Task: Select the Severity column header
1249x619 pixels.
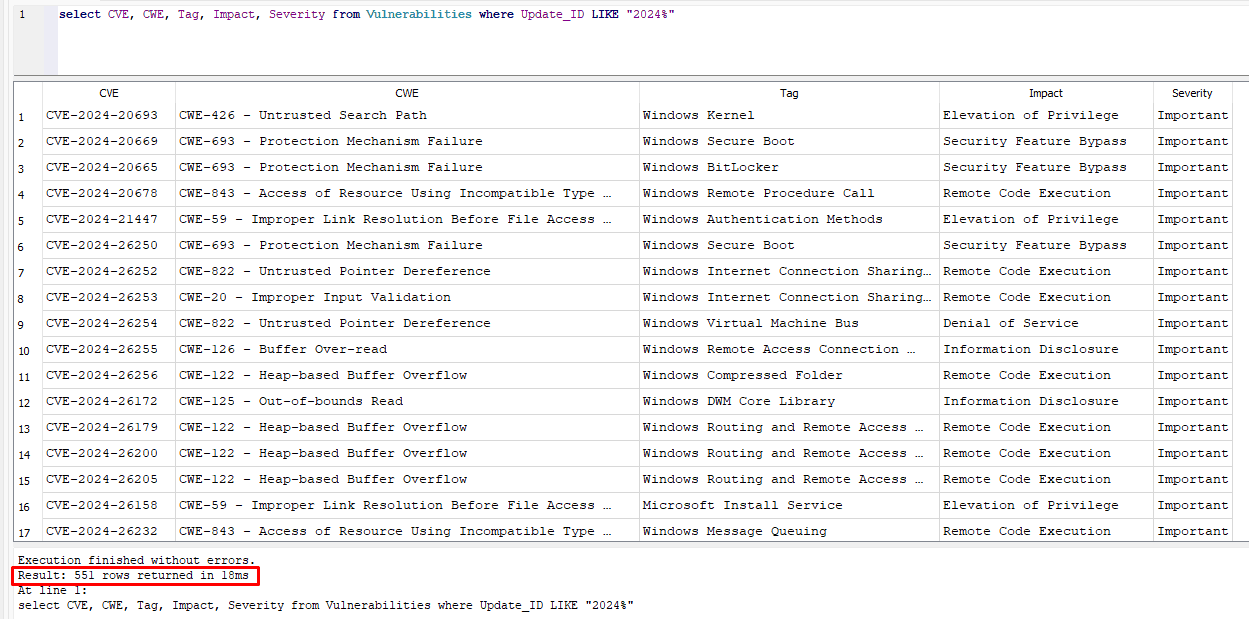Action: (x=1192, y=93)
